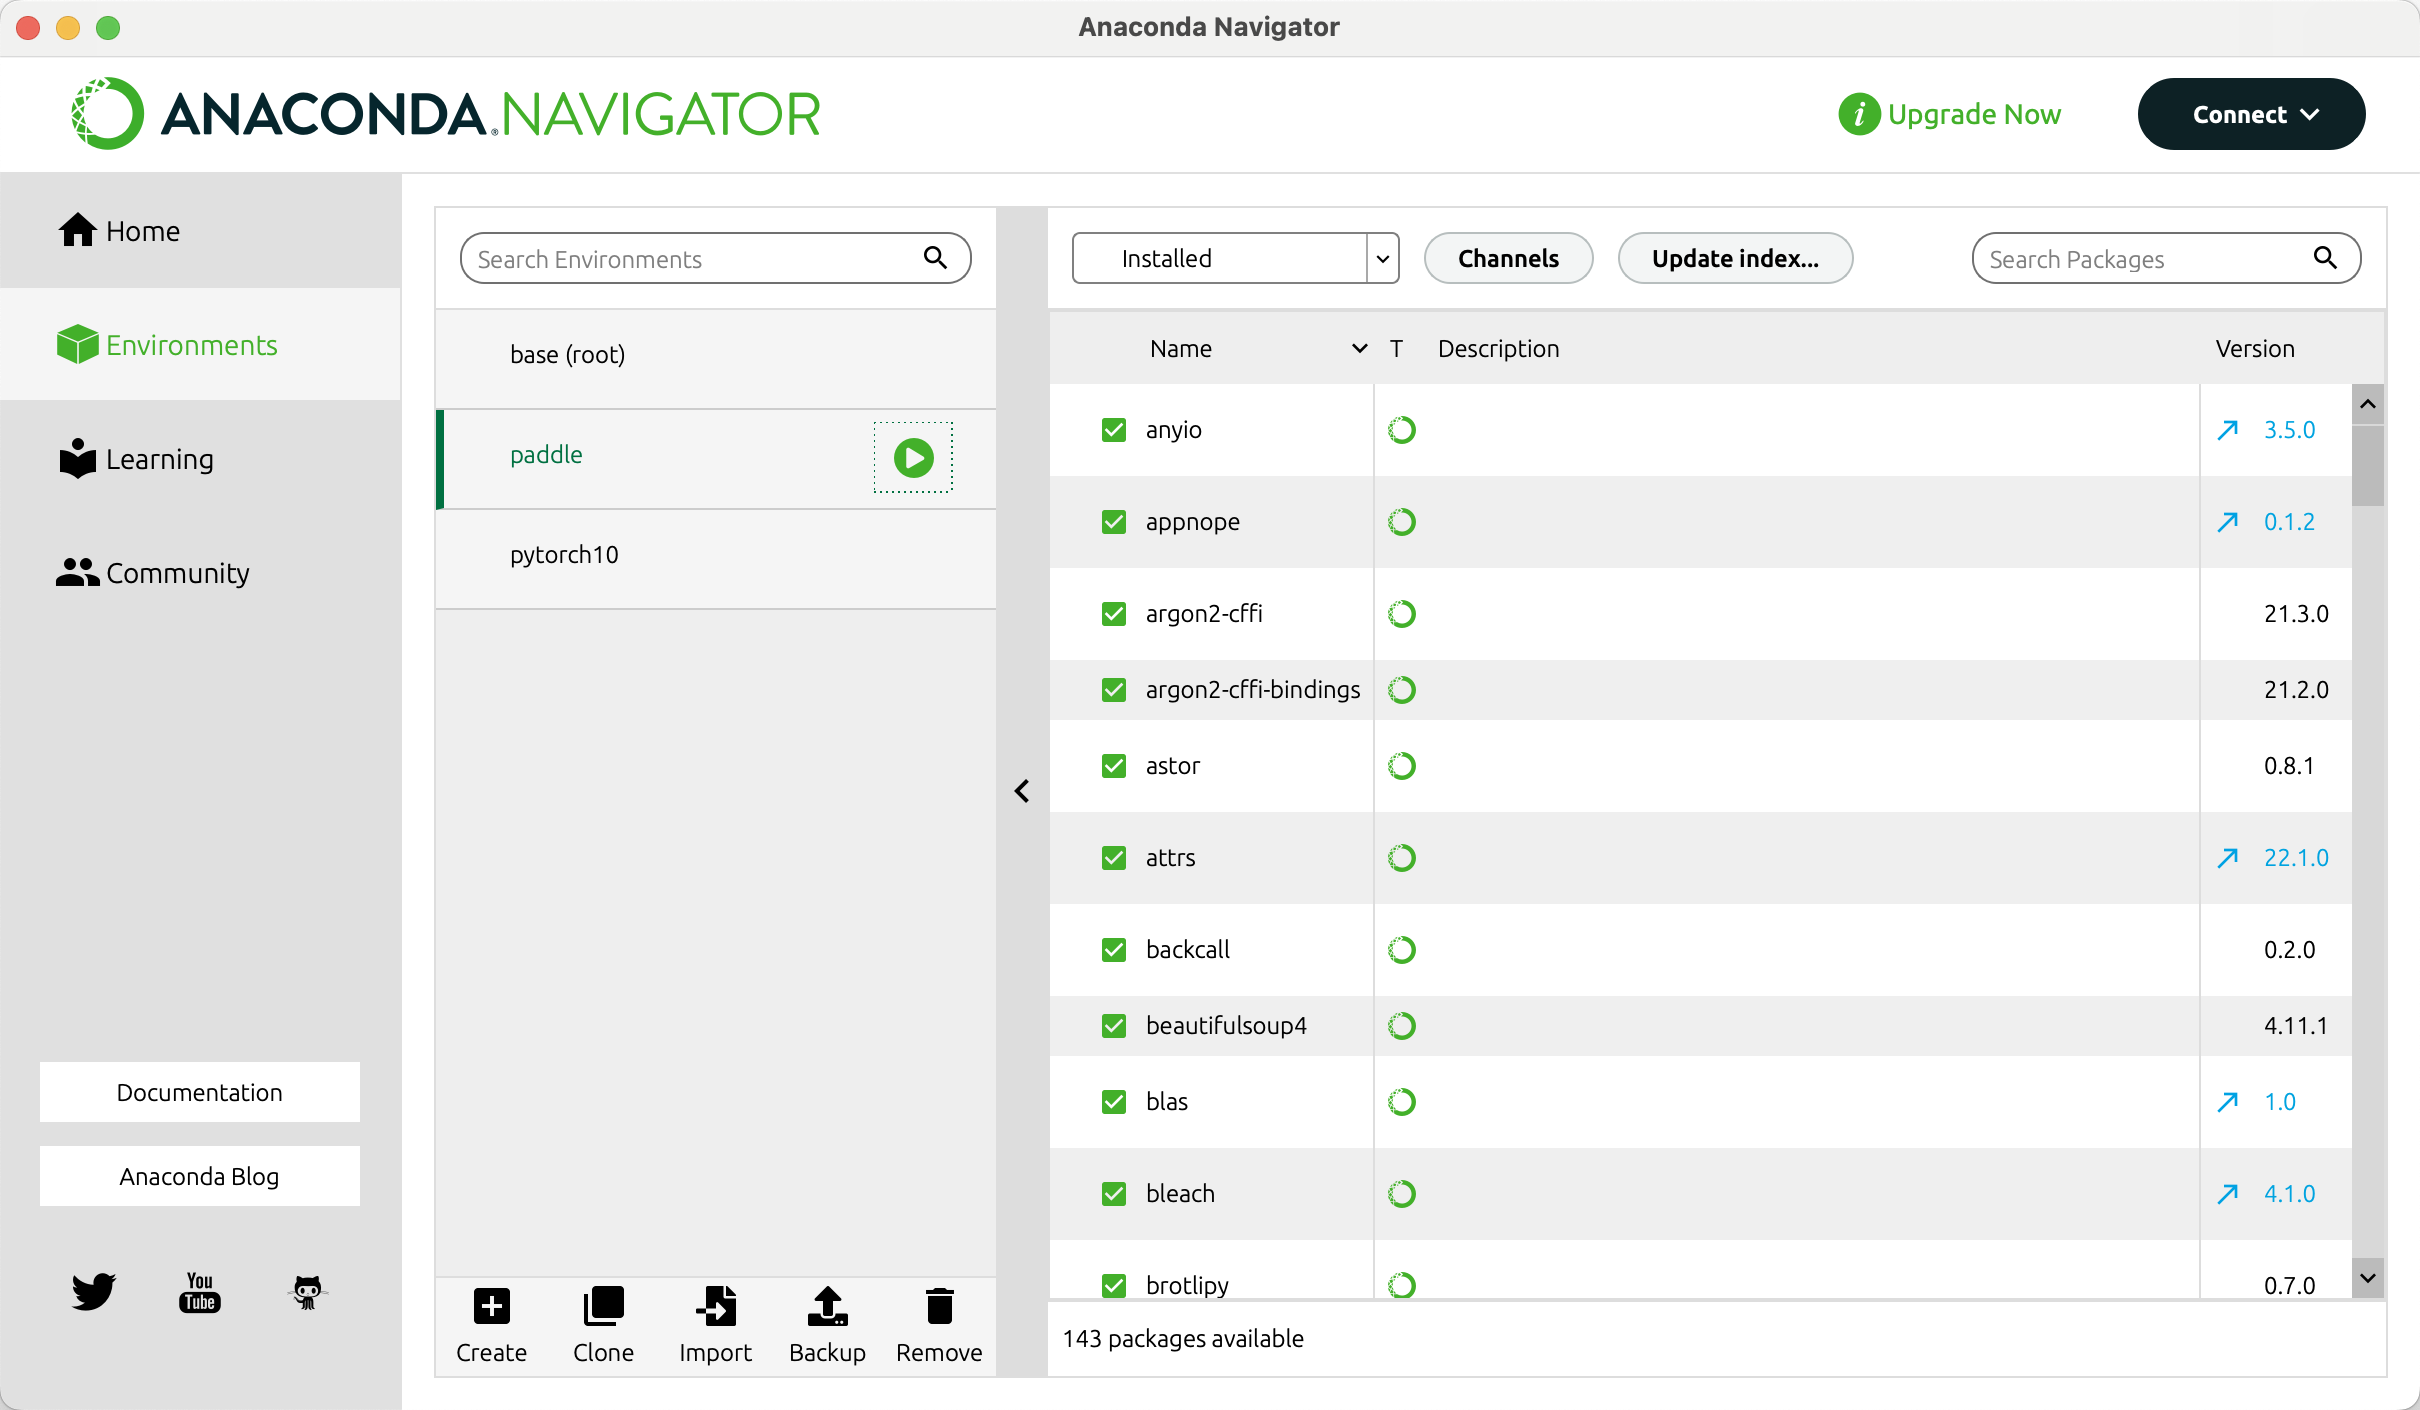This screenshot has height=1410, width=2420.
Task: Click the Remove environment trash icon
Action: click(939, 1306)
